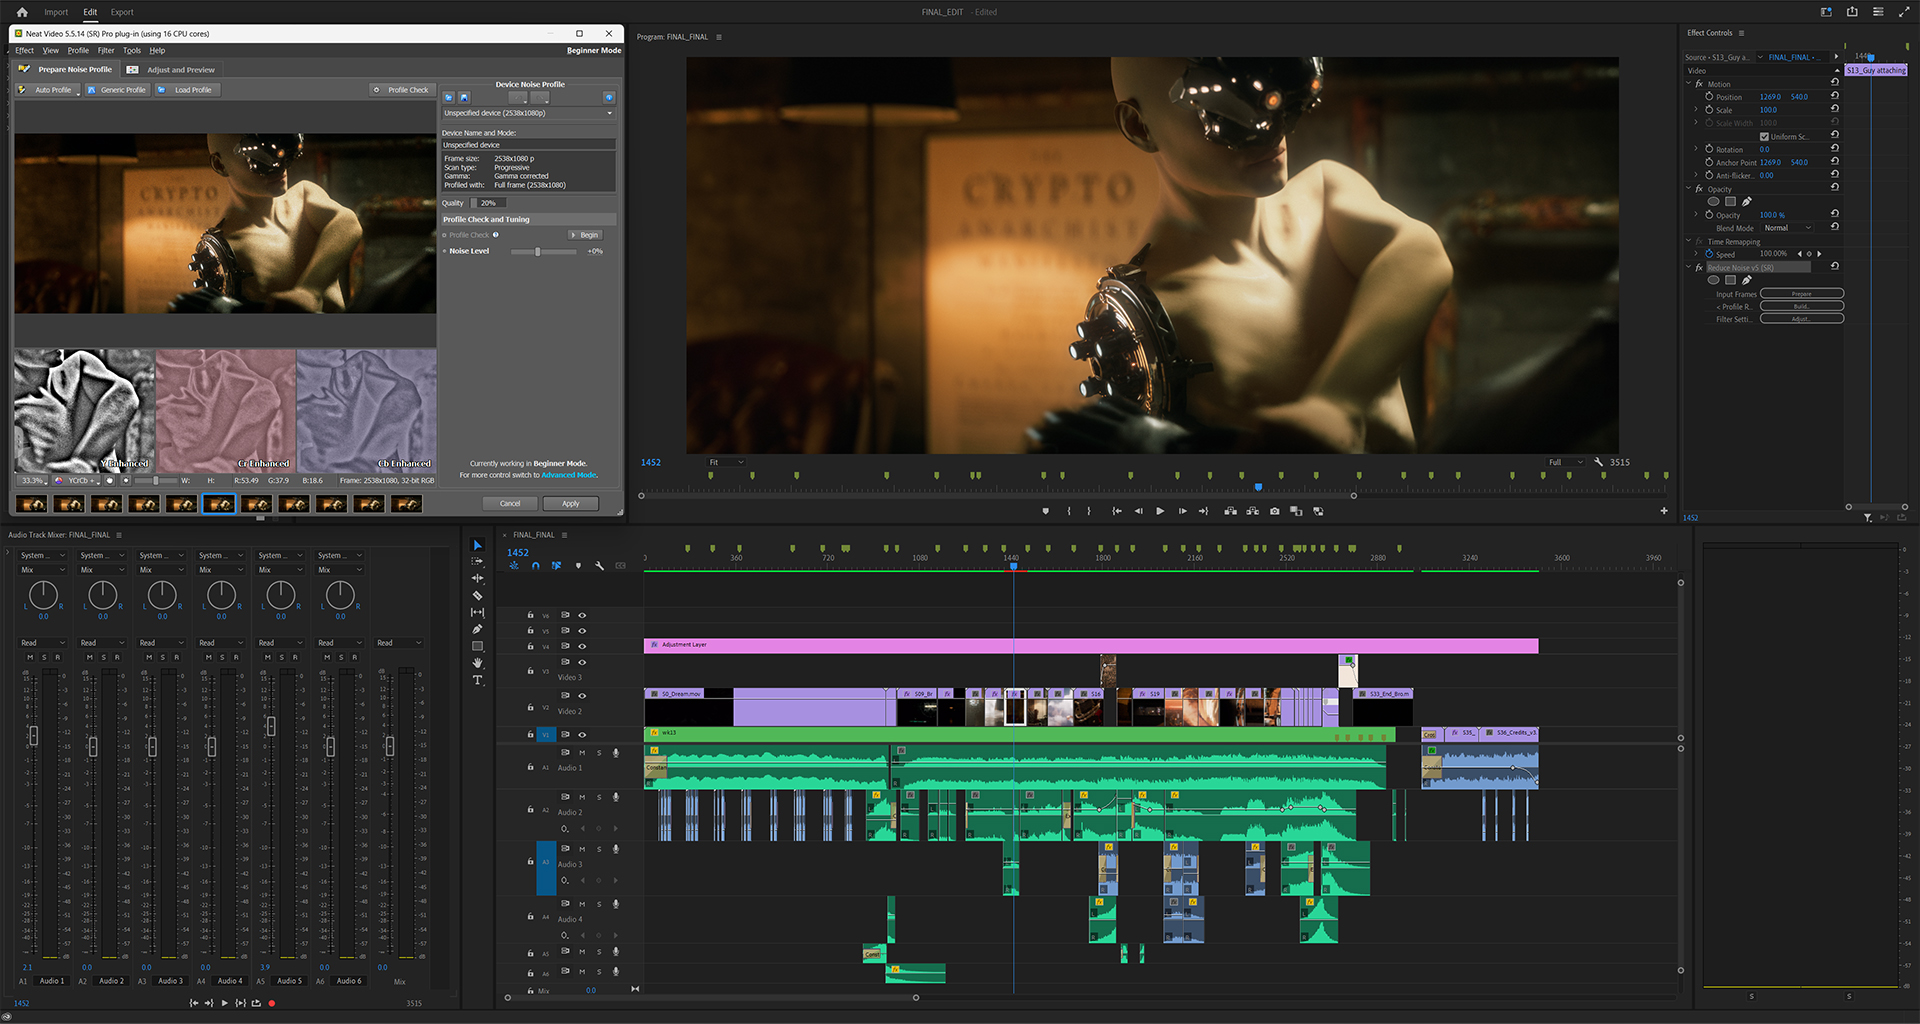Toggle Snap in timeline (magnet icon)
Viewport: 1920px width, 1024px height.
coord(535,566)
